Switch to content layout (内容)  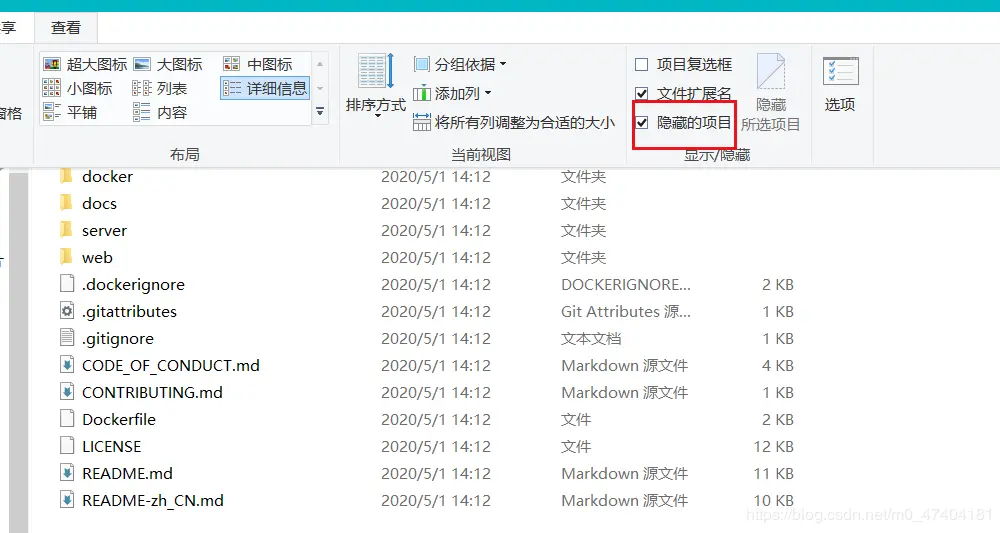(x=160, y=112)
